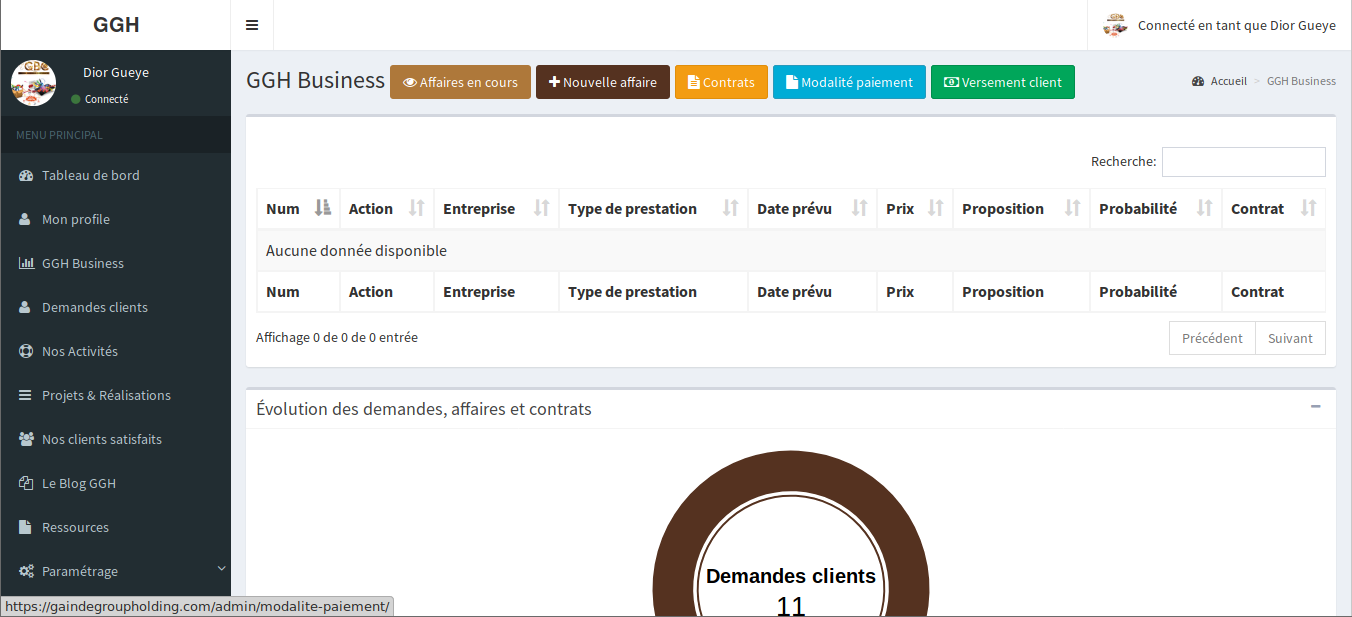Go to Suivant page
Image resolution: width=1352 pixels, height=617 pixels.
1290,338
